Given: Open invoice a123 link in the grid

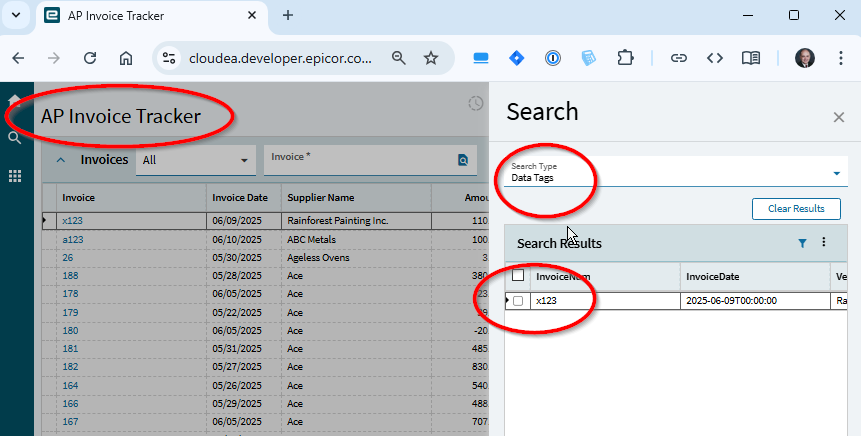Looking at the screenshot, I should click(x=73, y=239).
